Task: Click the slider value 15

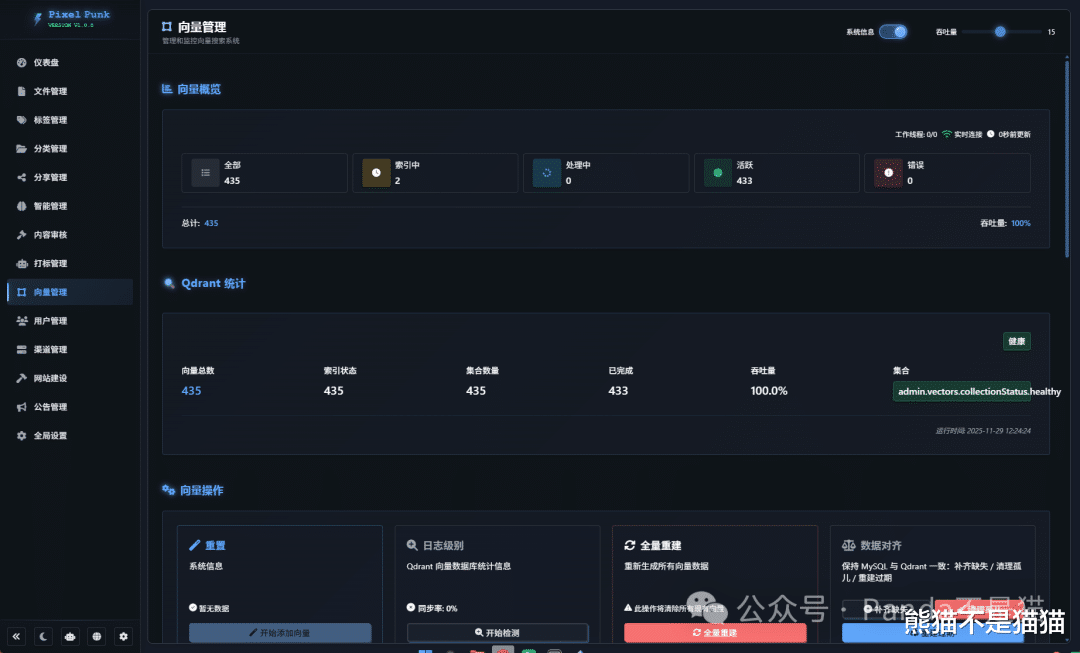Action: [1051, 32]
